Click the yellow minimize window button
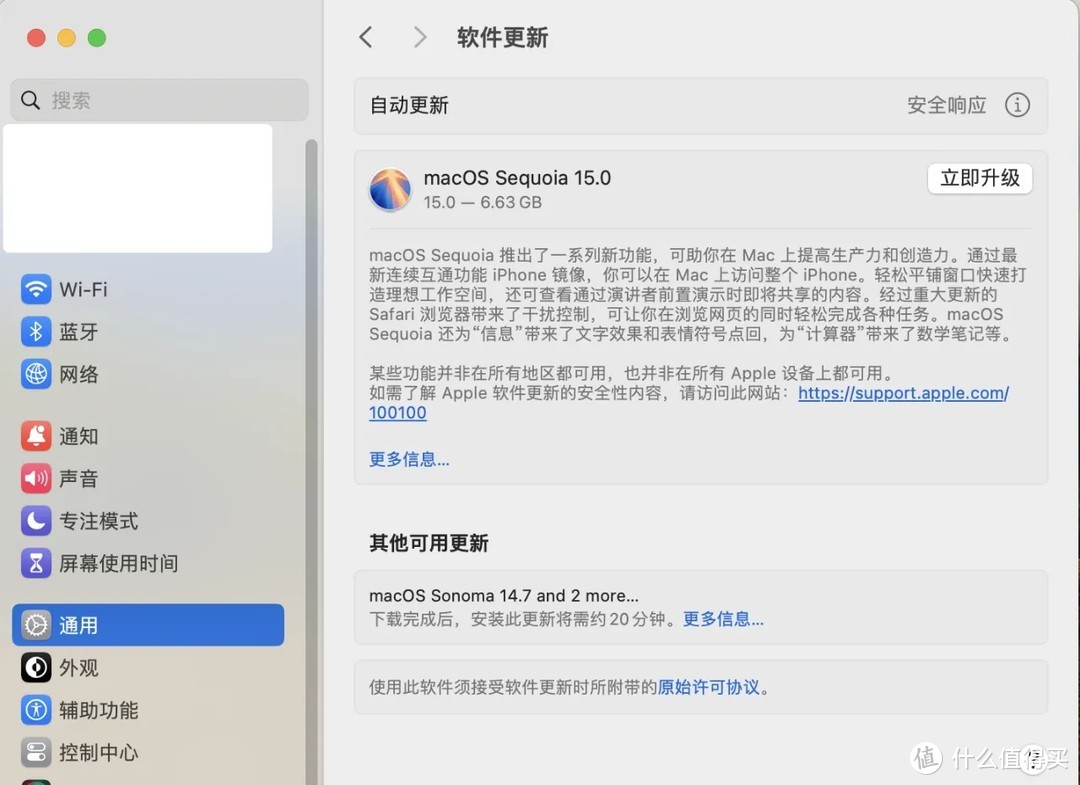The width and height of the screenshot is (1080, 785). 66,38
